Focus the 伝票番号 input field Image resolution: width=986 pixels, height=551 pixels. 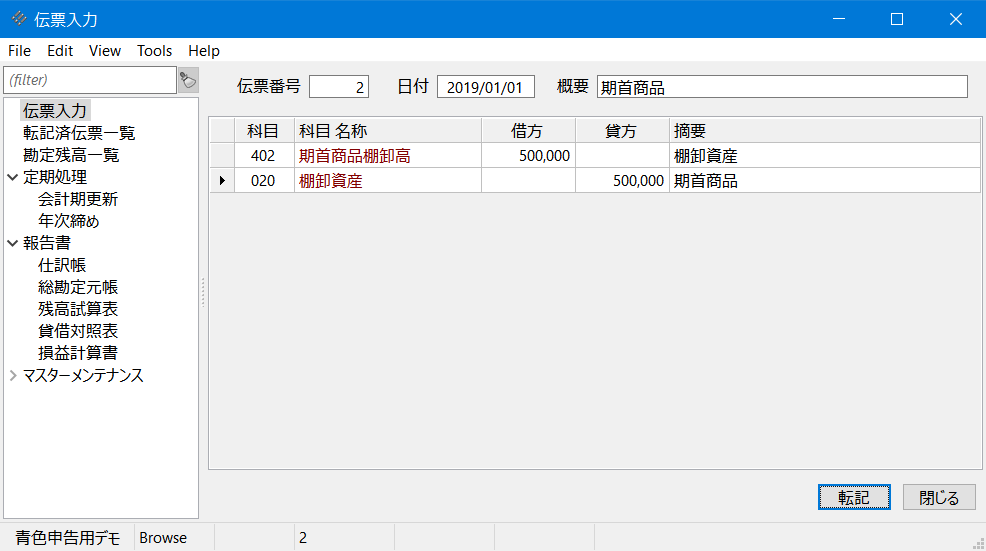(x=339, y=87)
